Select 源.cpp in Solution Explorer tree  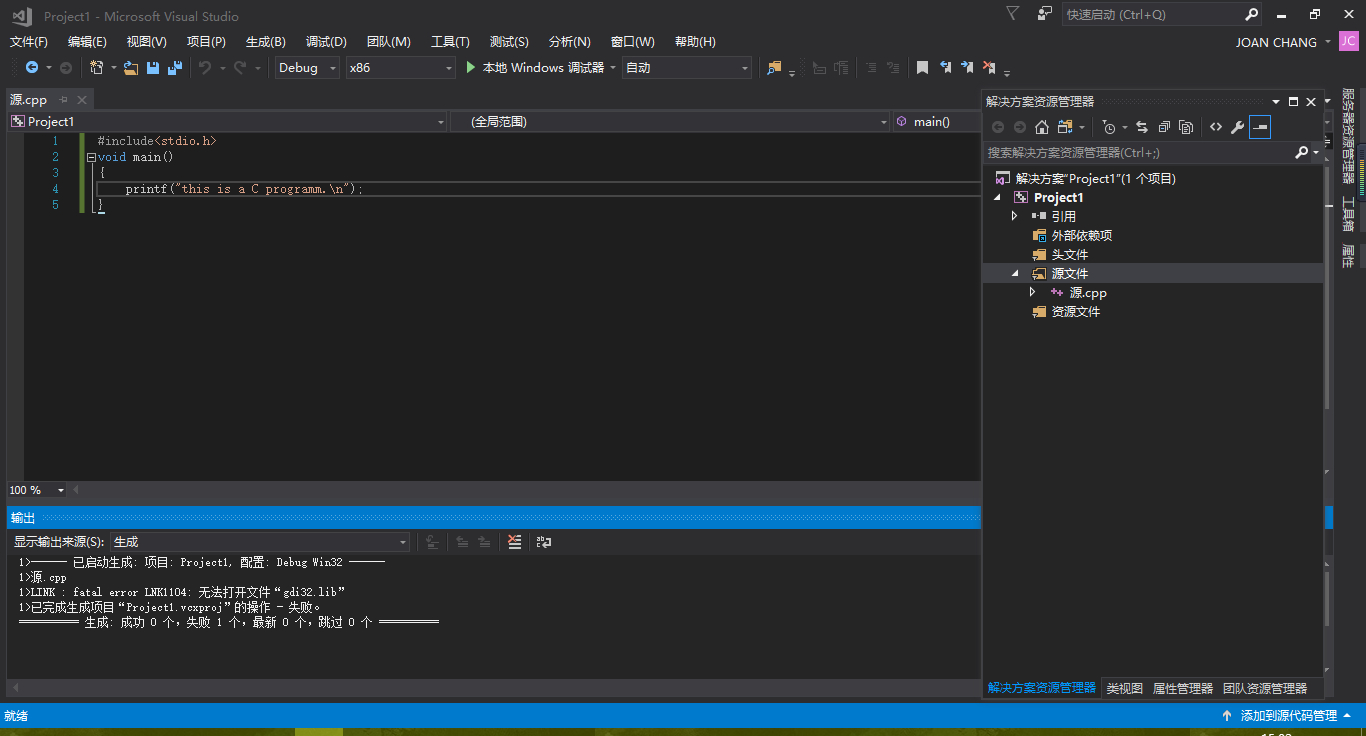[x=1088, y=293]
